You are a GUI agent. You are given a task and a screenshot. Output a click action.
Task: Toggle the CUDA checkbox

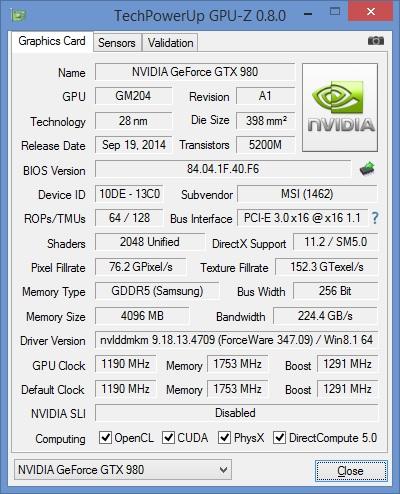(x=168, y=437)
